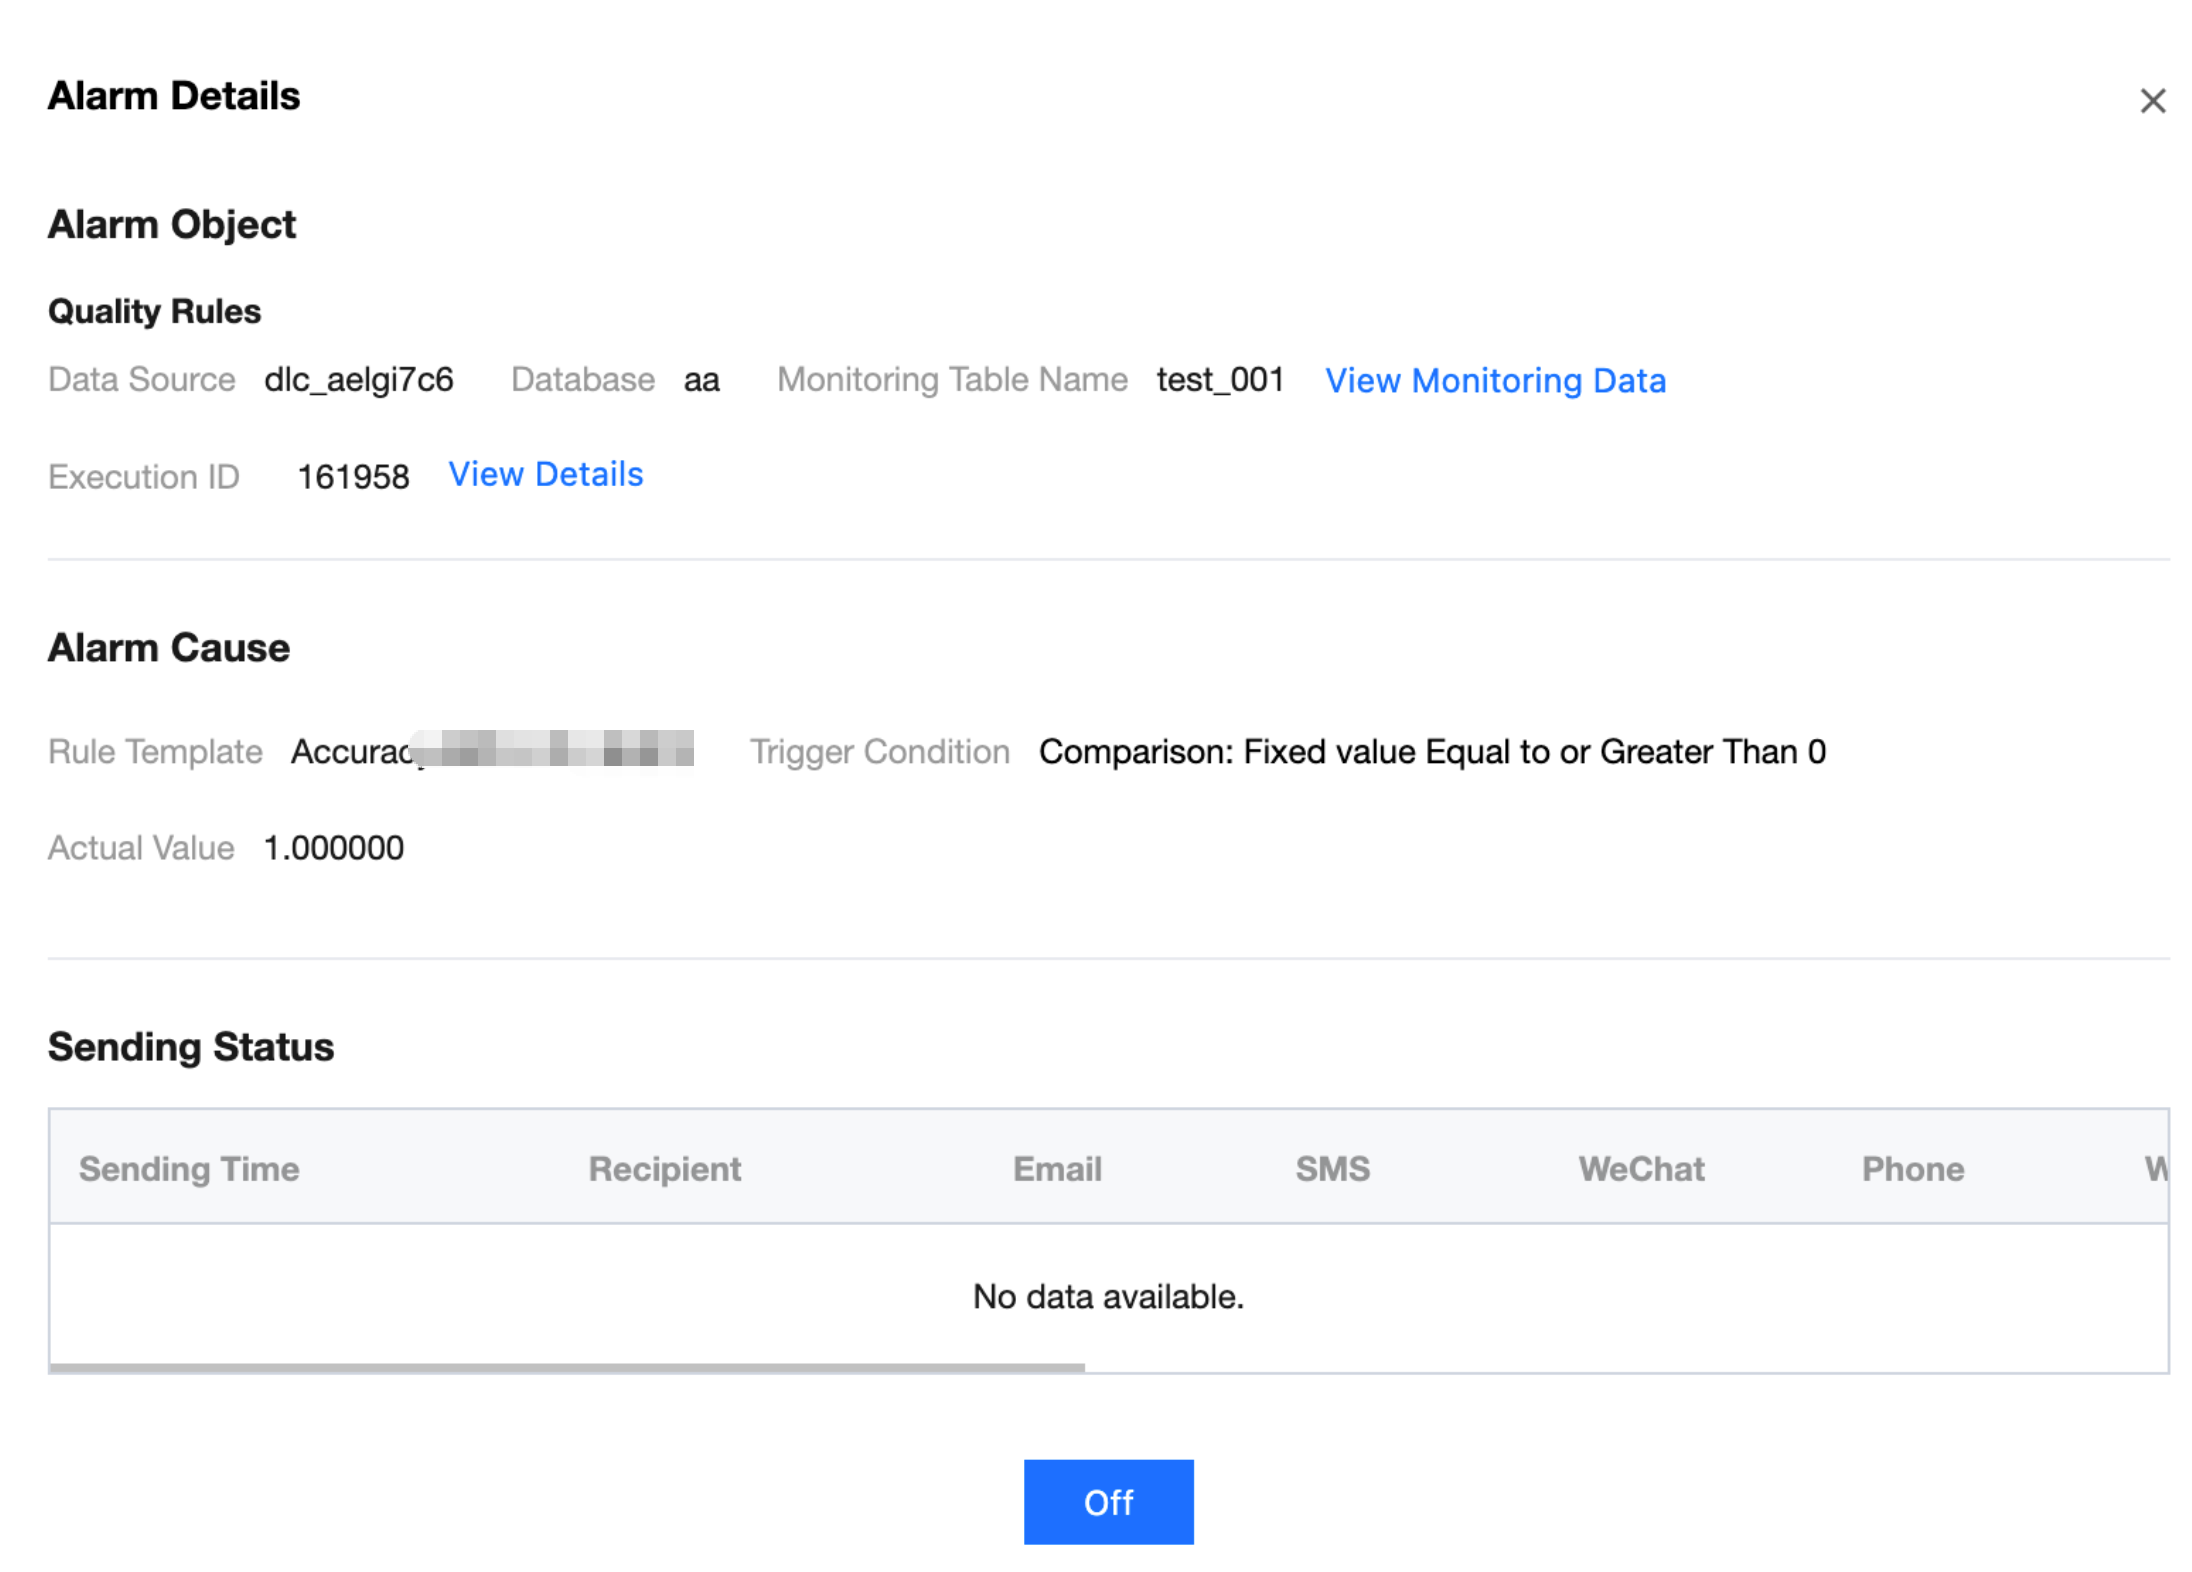Close the Alarm Details dialog with X

click(x=2152, y=101)
